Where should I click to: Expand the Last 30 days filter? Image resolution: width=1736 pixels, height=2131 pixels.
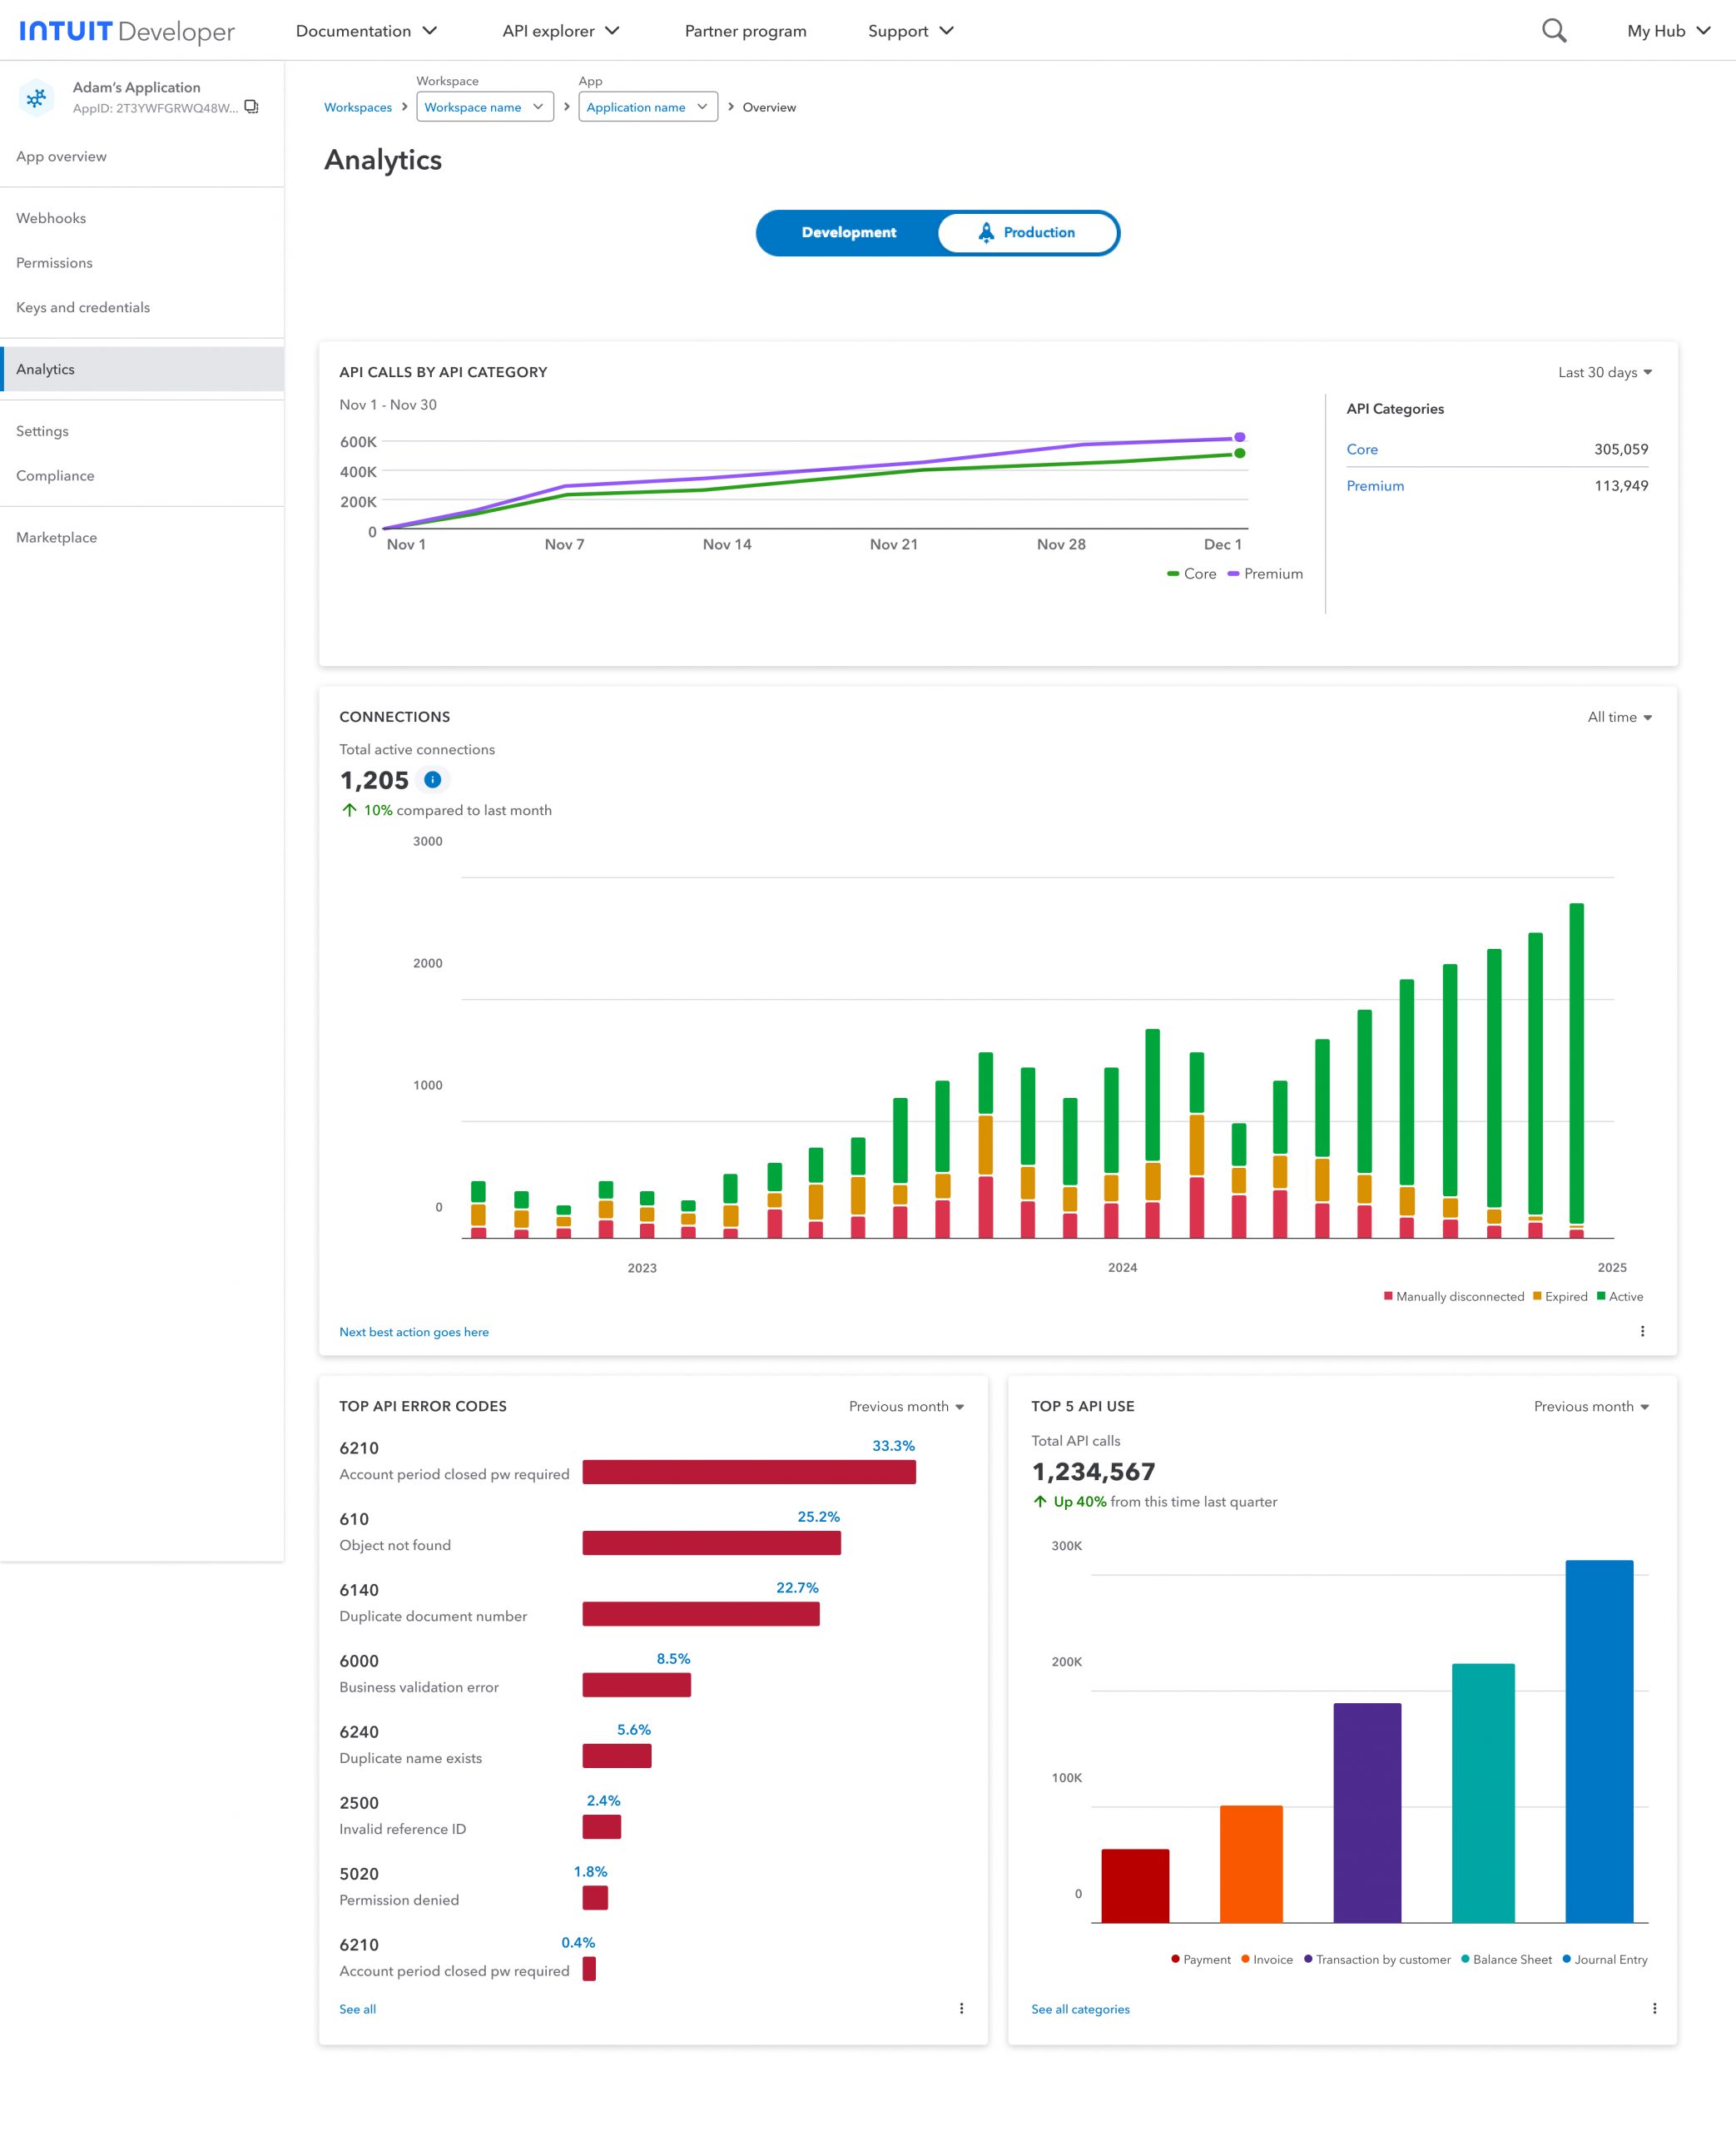[1604, 372]
